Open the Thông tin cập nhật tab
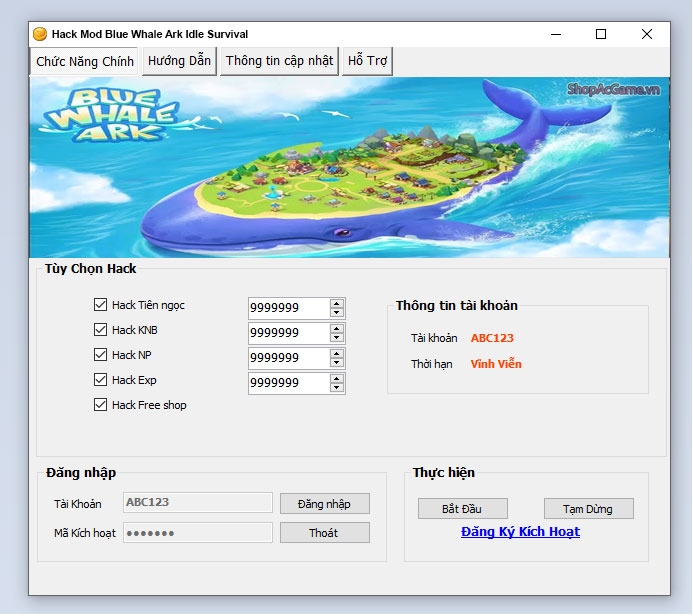This screenshot has width=693, height=616. click(279, 61)
